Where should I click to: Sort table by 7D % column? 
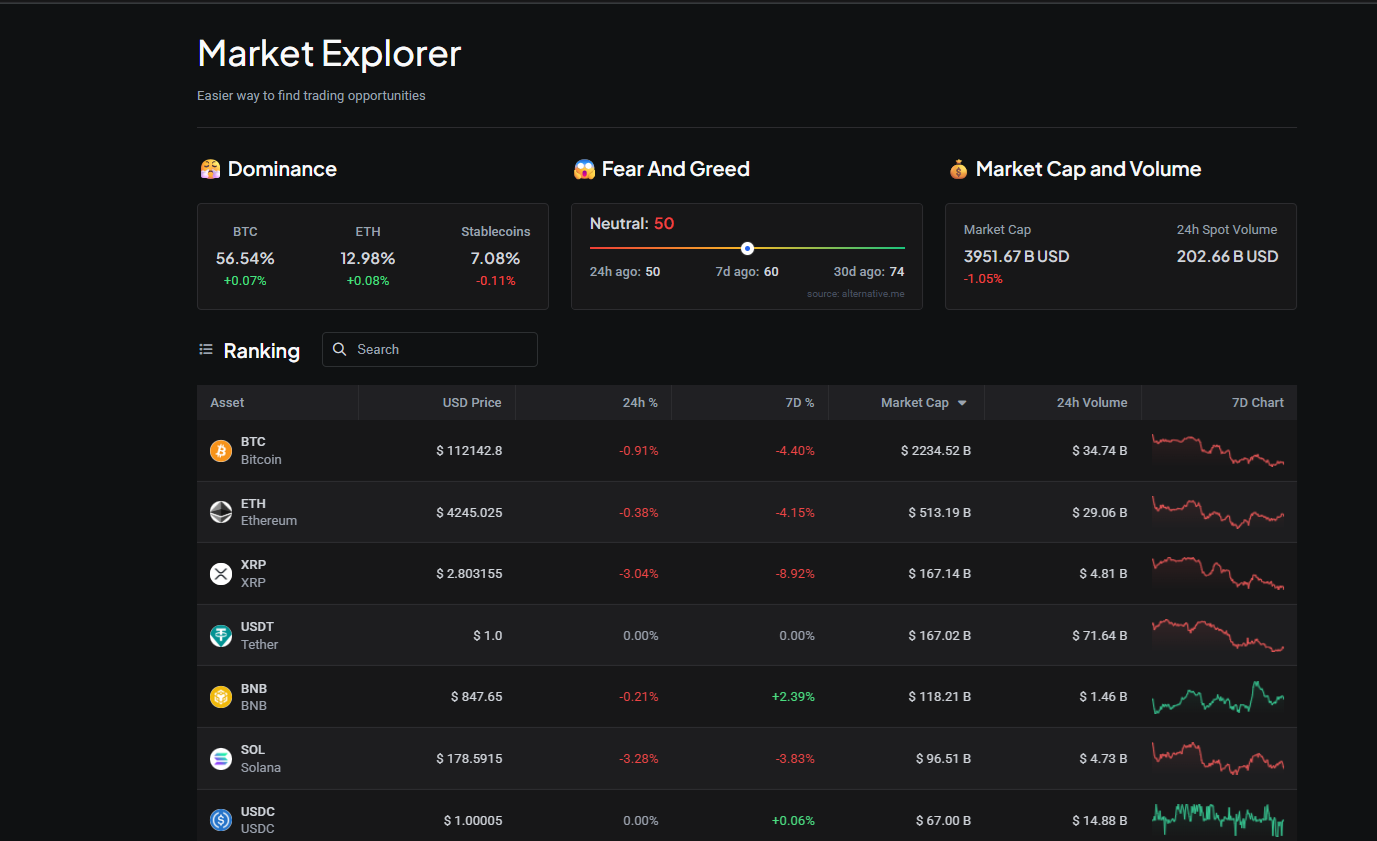[750, 402]
